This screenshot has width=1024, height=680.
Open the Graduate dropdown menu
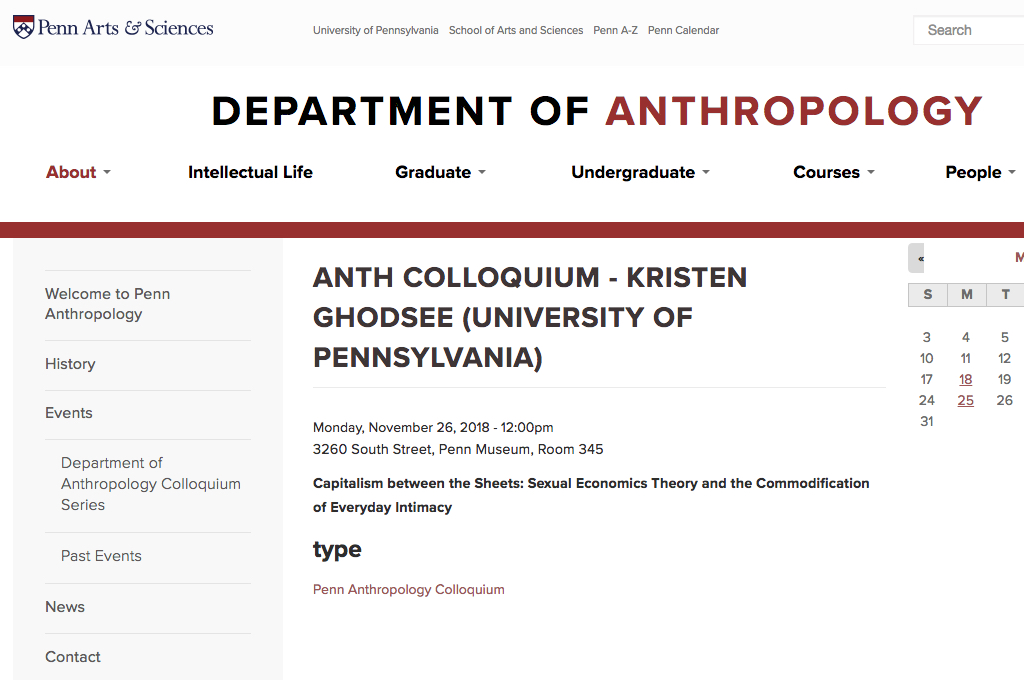(440, 172)
